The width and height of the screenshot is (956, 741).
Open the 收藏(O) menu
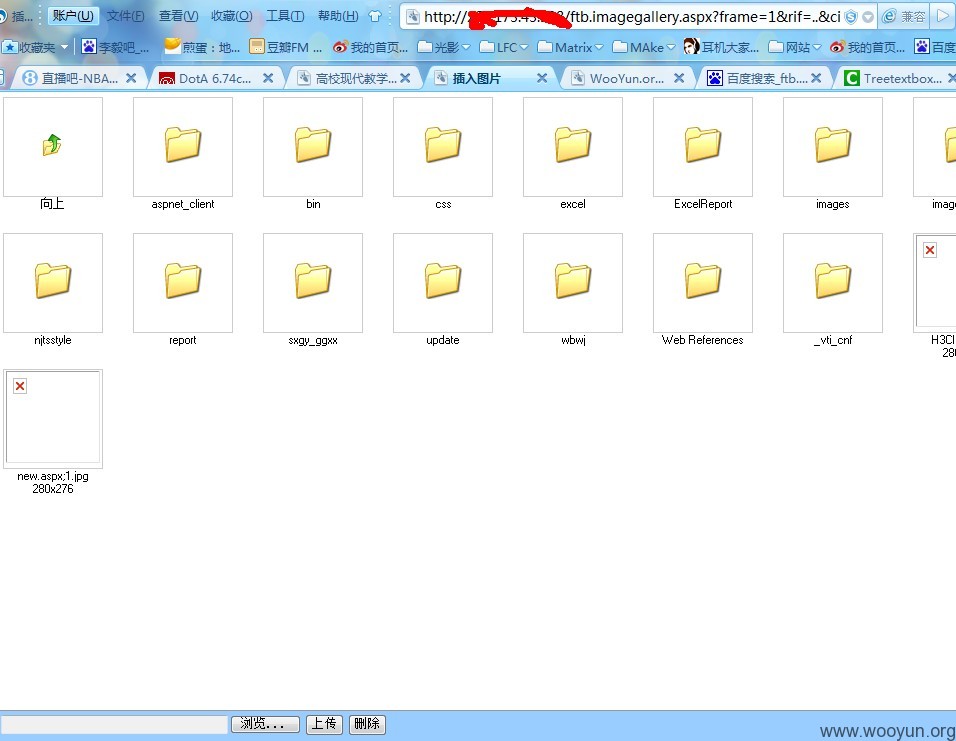(x=232, y=16)
